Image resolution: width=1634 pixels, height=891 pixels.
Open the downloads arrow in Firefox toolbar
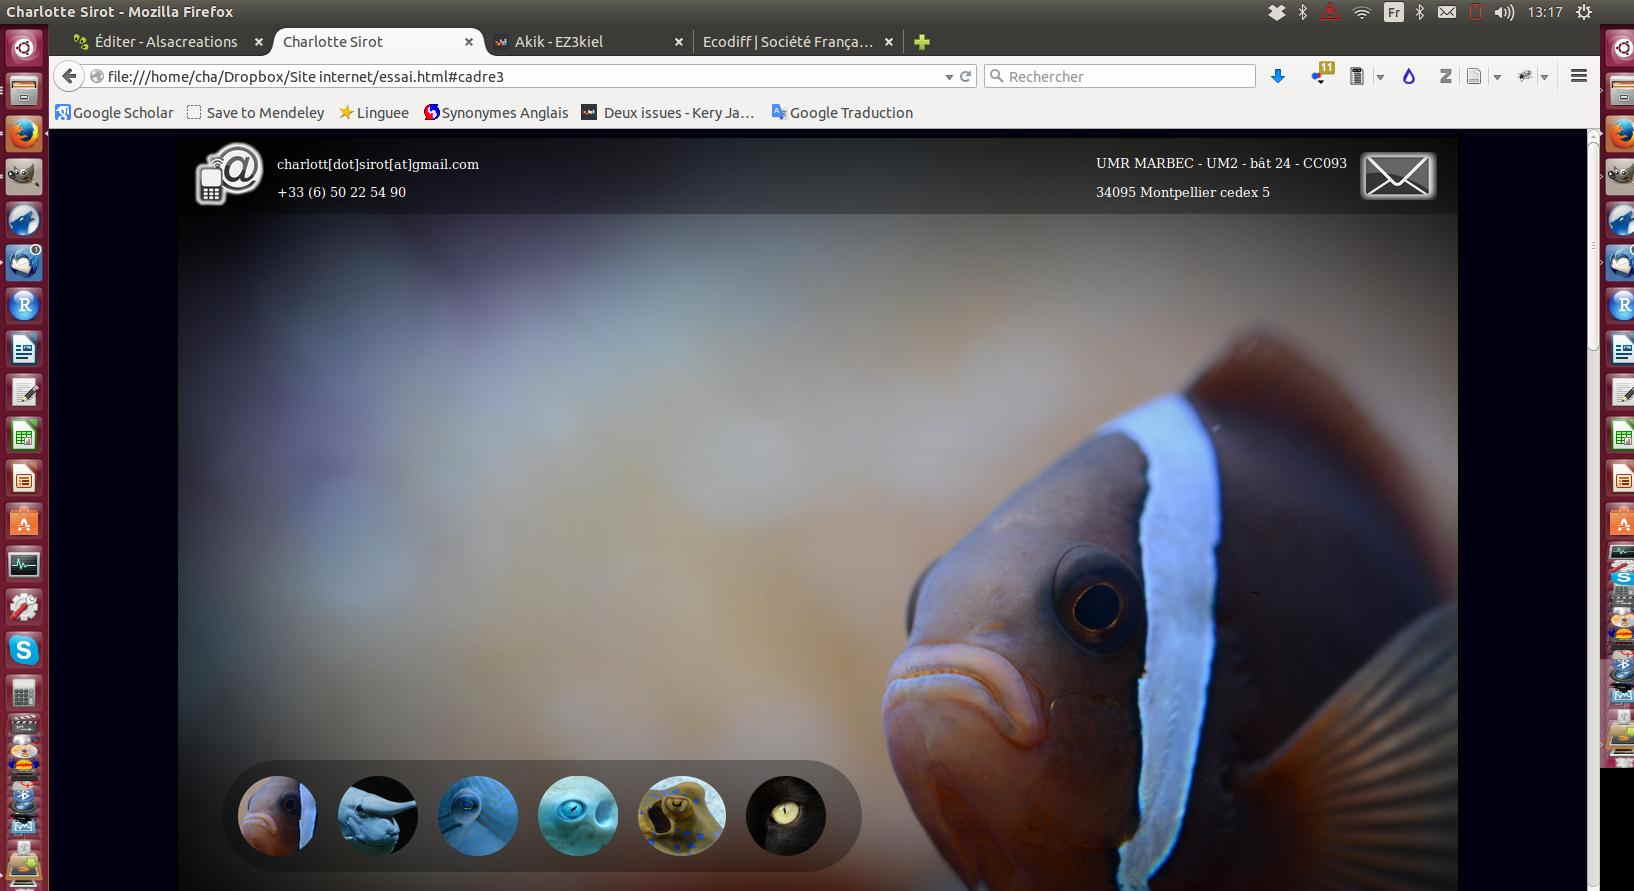point(1278,76)
